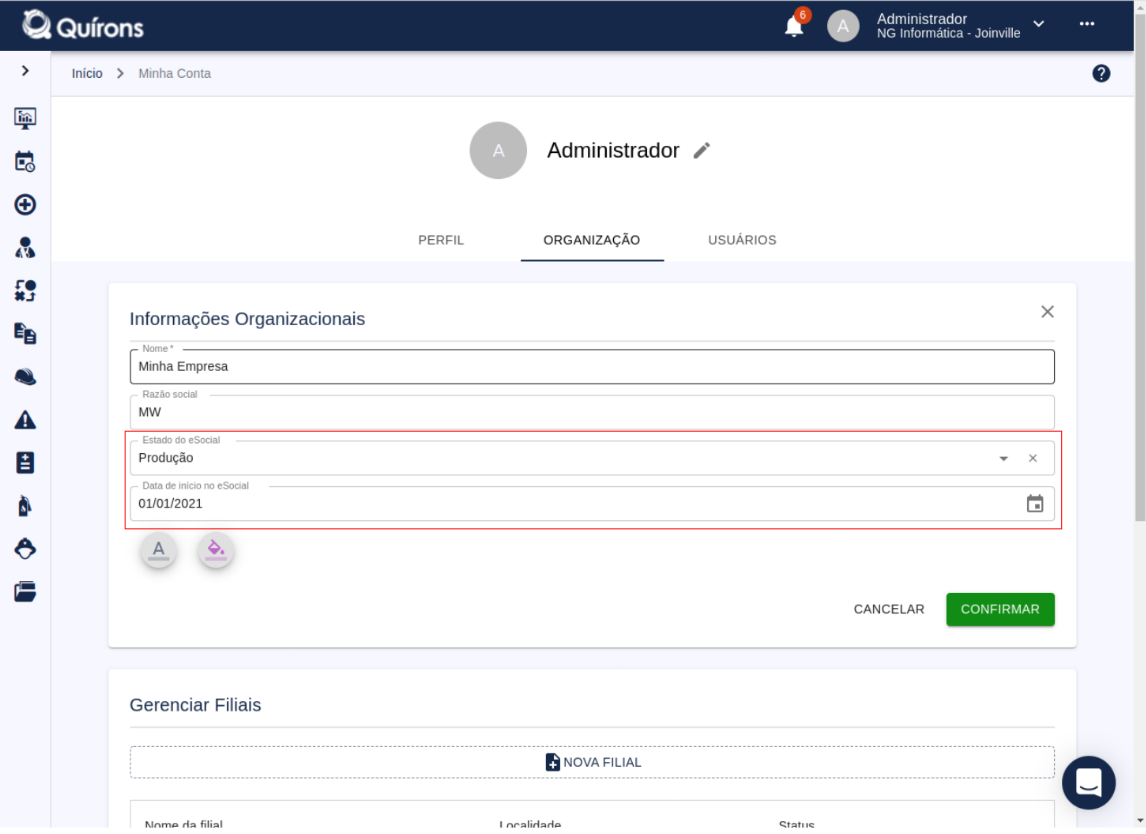
Task: Open the three-dots more options menu
Action: [1087, 24]
